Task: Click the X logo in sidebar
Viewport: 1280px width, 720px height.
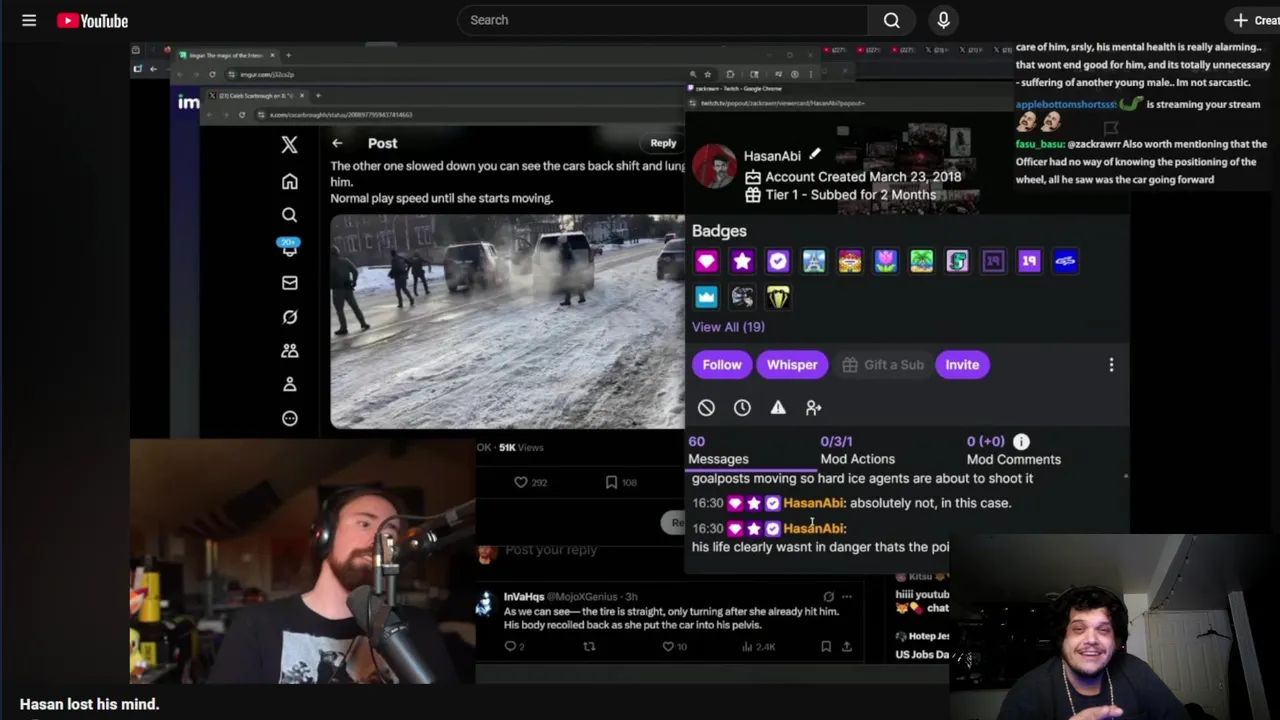Action: pos(289,145)
